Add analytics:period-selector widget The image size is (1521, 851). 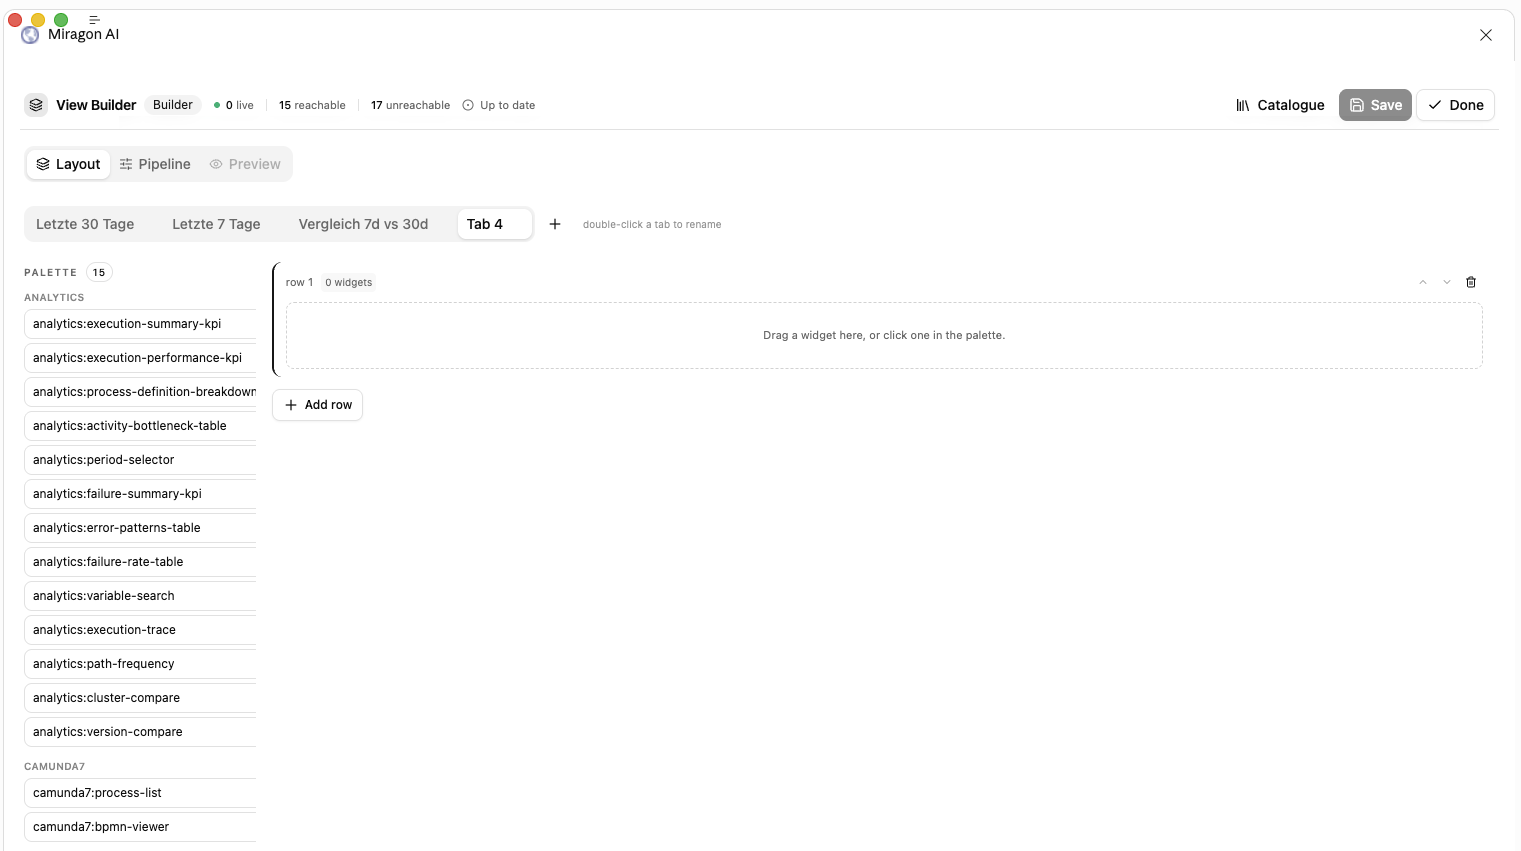pyautogui.click(x=140, y=460)
